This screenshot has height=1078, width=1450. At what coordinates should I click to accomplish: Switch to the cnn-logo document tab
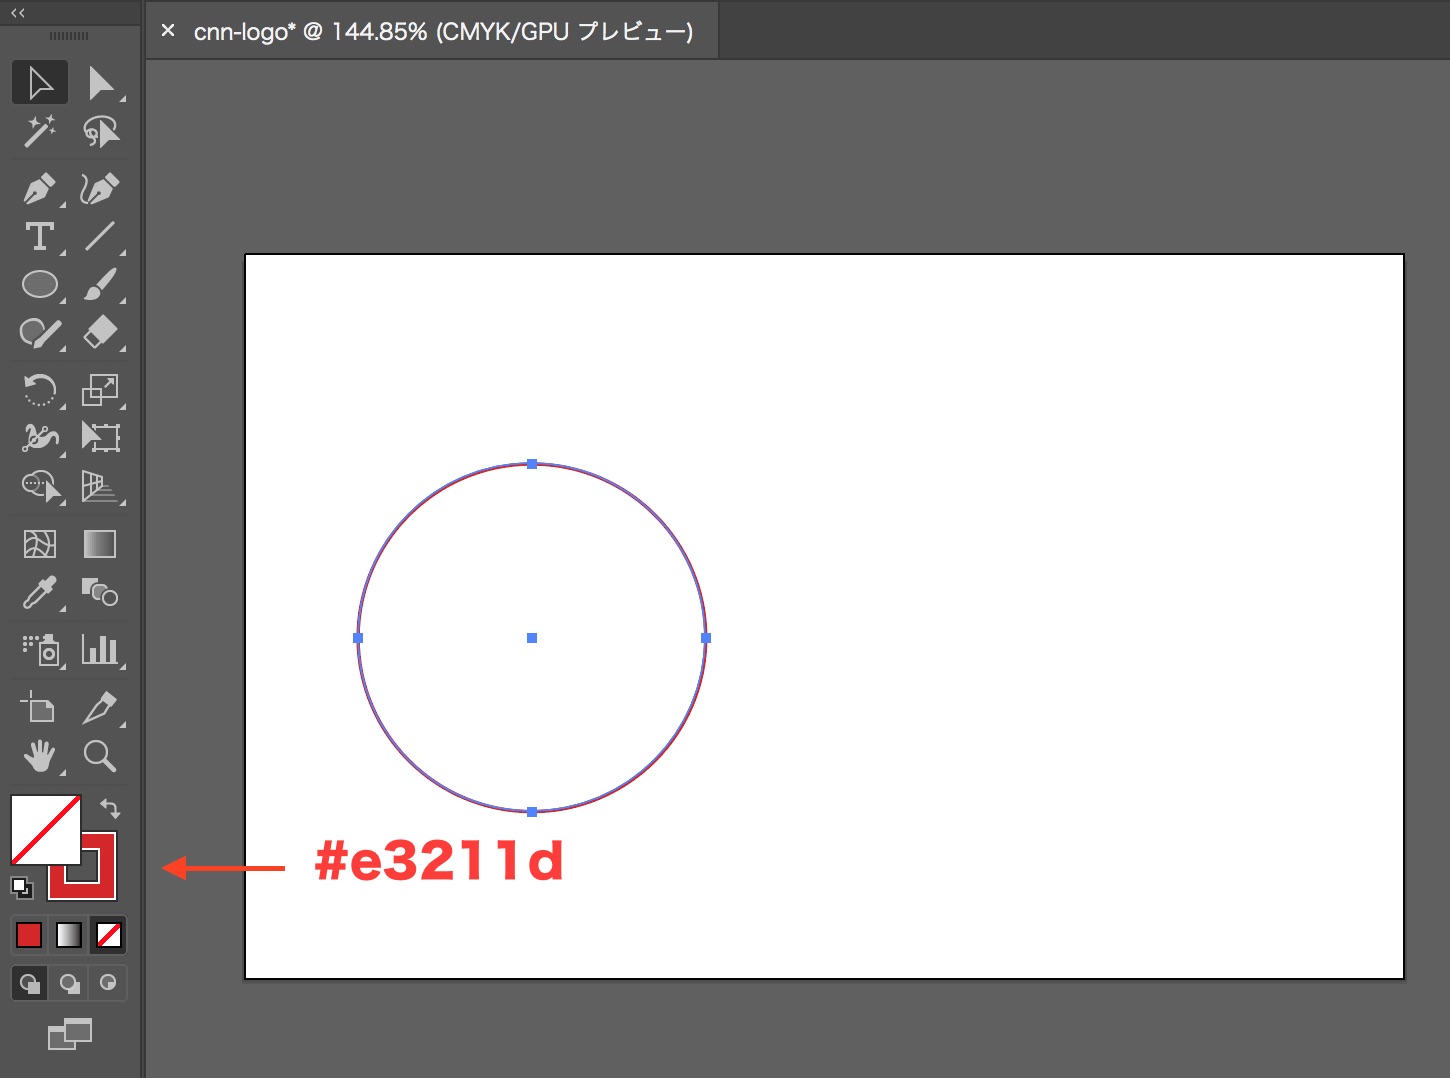coord(443,31)
